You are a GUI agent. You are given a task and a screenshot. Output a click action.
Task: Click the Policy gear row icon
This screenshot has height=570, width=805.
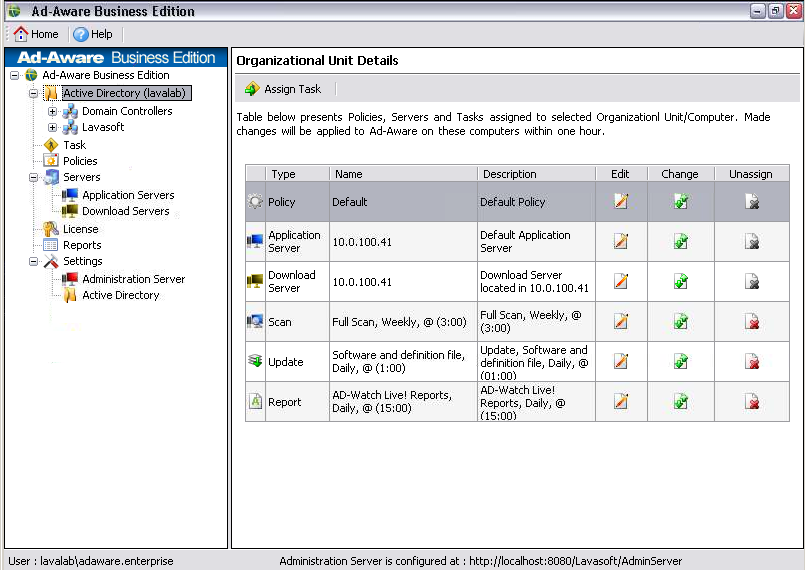255,201
